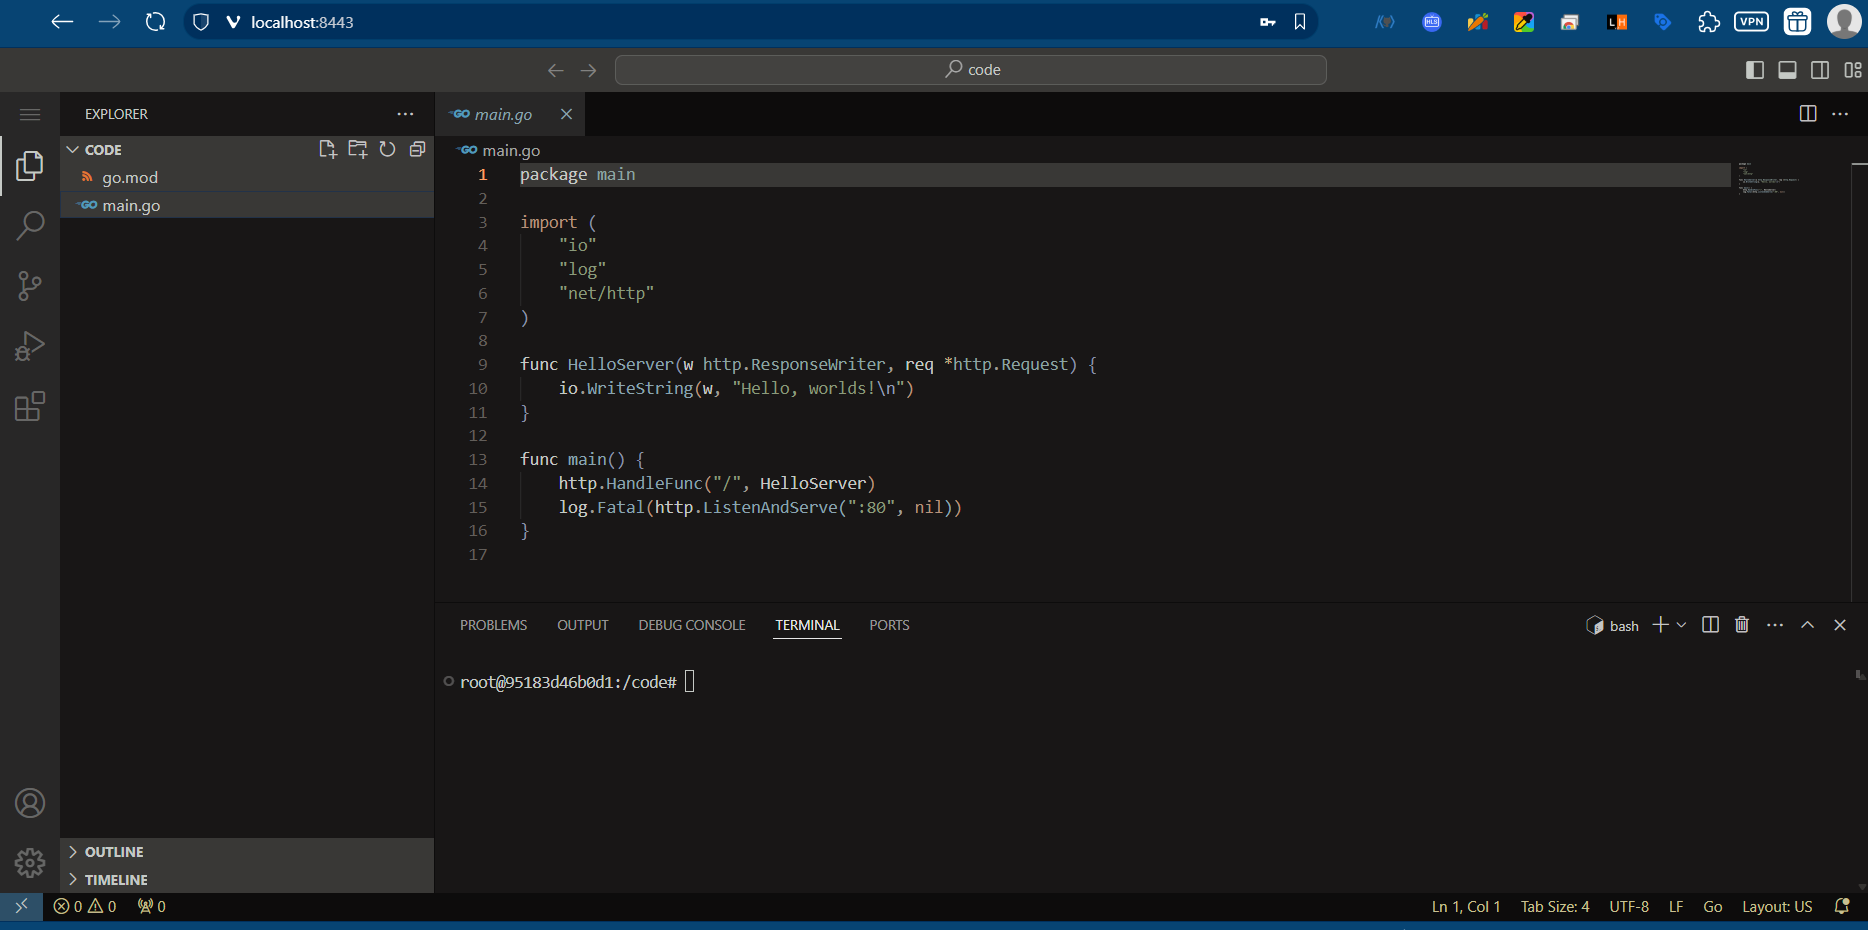Viewport: 1868px width, 930px height.
Task: Open go.mod file in Explorer
Action: tap(130, 178)
